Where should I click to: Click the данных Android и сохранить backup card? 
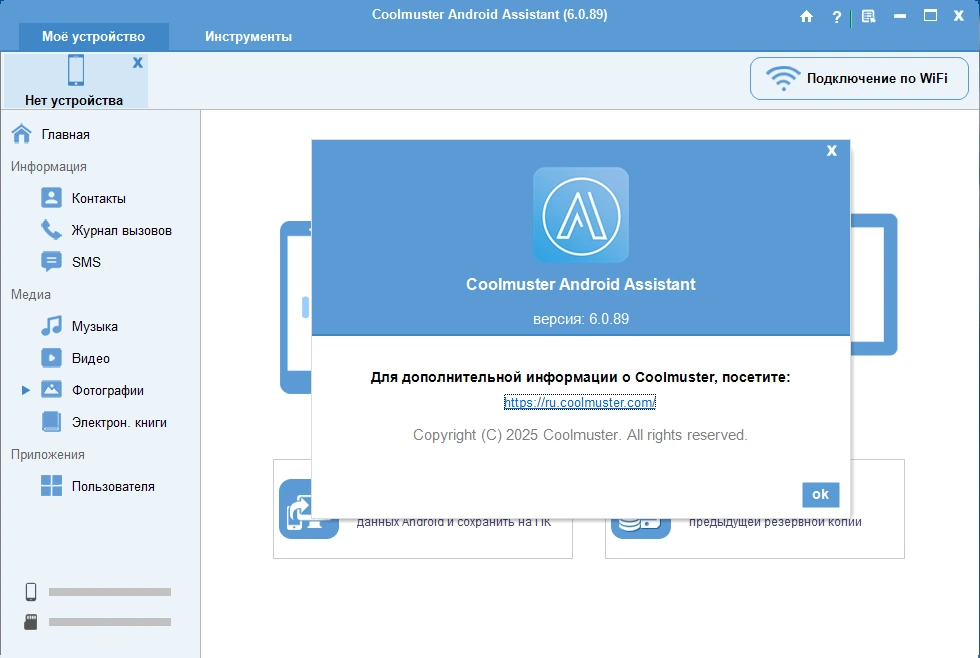click(x=423, y=509)
